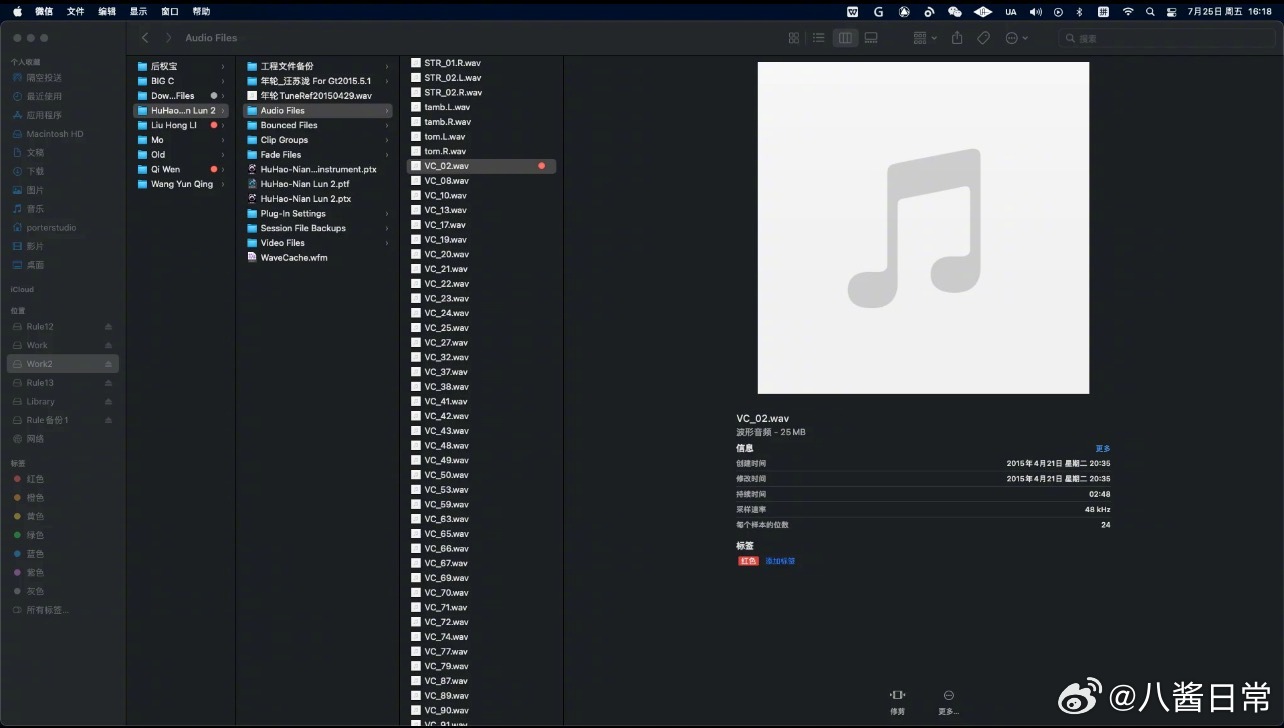Eject the Work2 volume
Image resolution: width=1284 pixels, height=728 pixels.
coord(108,364)
